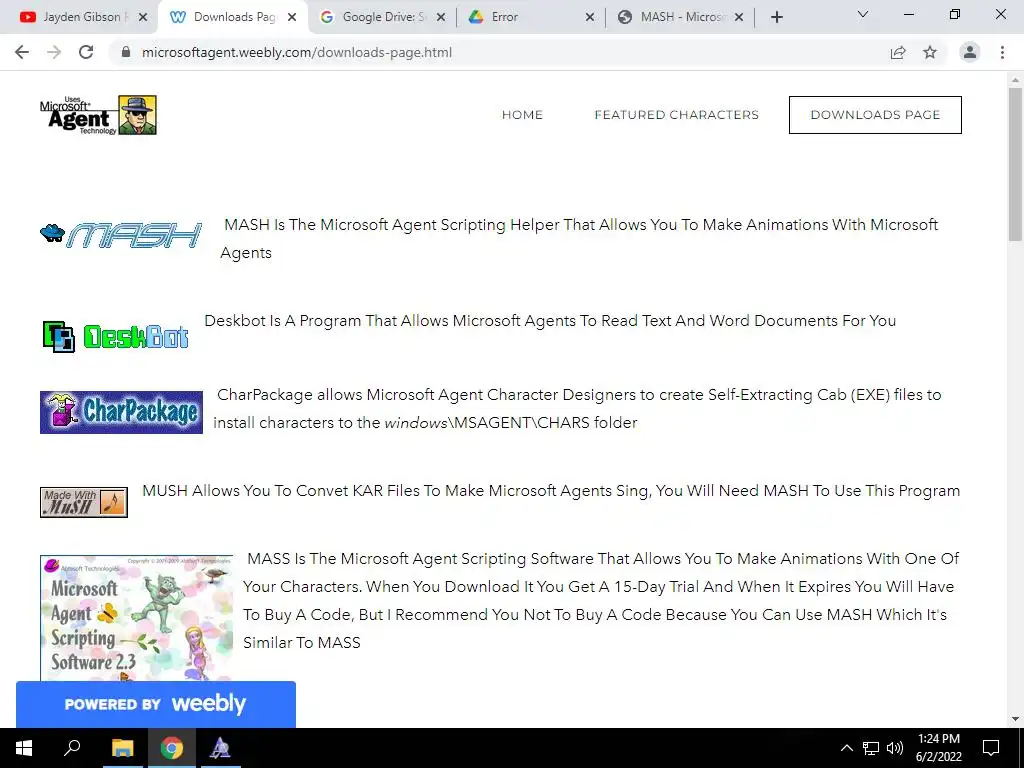The width and height of the screenshot is (1024, 768).
Task: Open the Chrome three-dot menu
Action: point(1002,52)
